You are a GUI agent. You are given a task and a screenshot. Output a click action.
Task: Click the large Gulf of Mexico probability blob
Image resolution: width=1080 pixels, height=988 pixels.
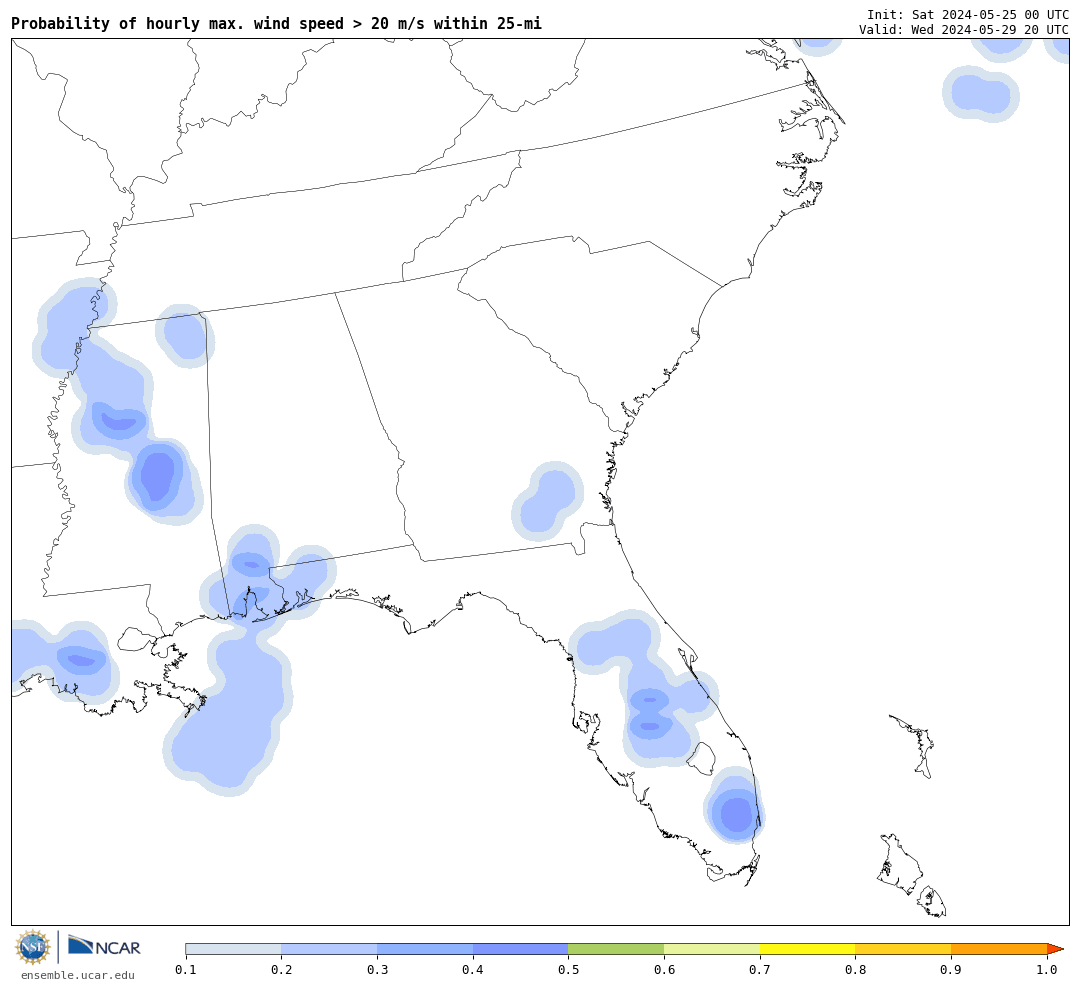[x=229, y=712]
